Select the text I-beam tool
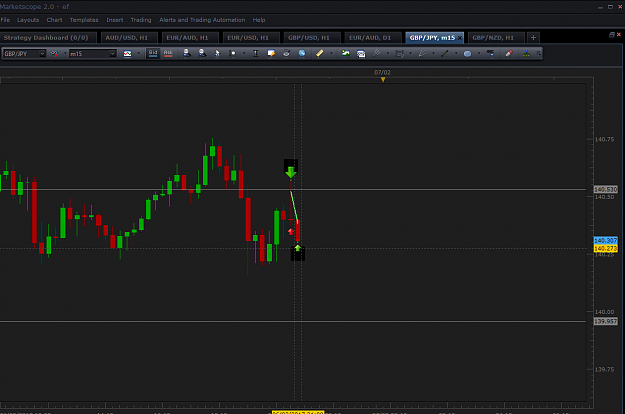 (x=256, y=53)
